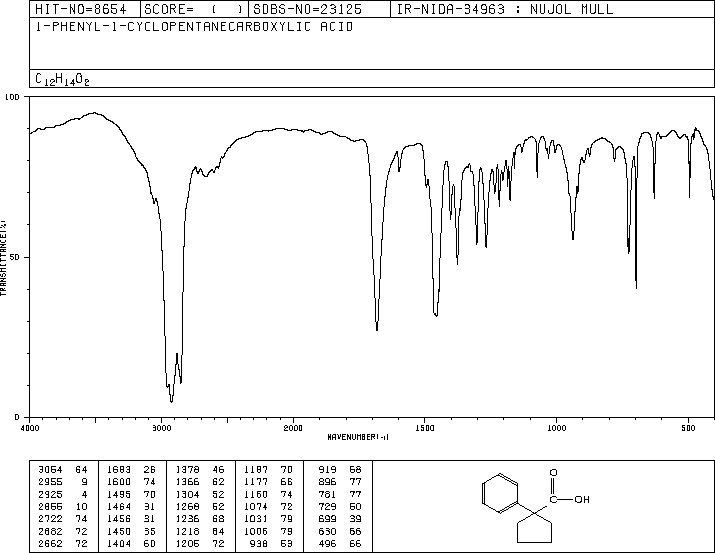Click the SDBS-NO=23125 header cell
715x553 pixels.
tap(319, 9)
